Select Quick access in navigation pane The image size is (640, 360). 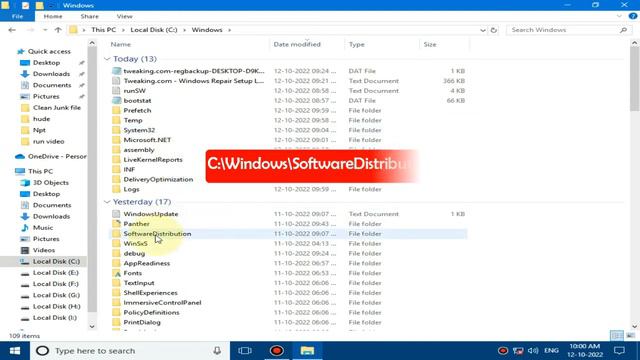[x=49, y=51]
